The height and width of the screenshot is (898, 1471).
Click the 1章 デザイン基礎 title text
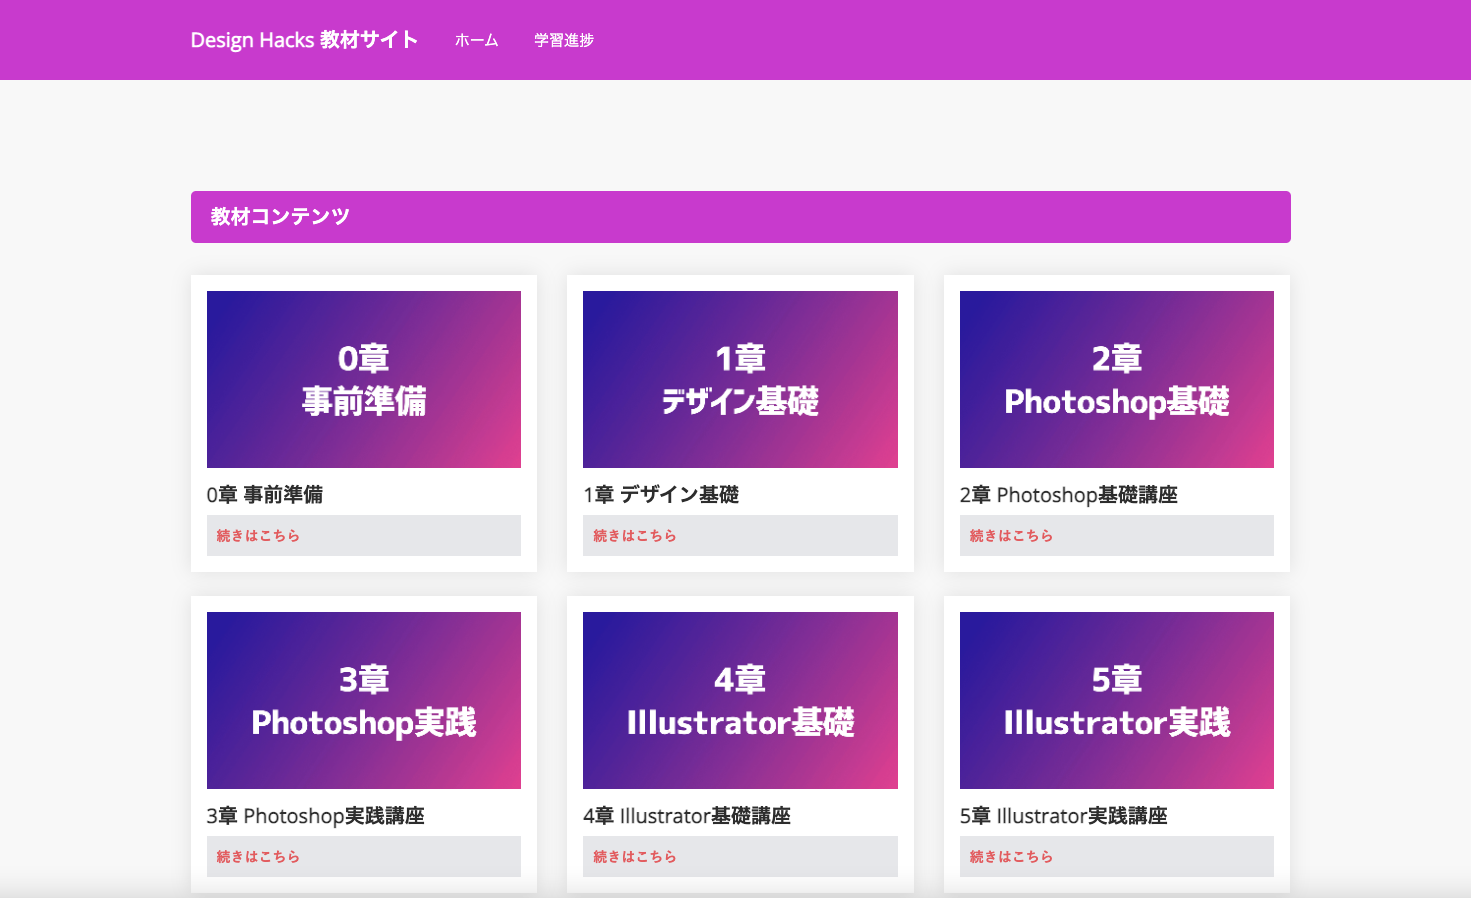click(x=661, y=494)
